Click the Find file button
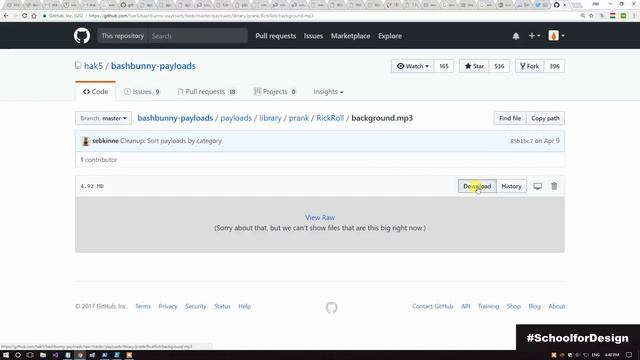The height and width of the screenshot is (360, 640). click(510, 118)
